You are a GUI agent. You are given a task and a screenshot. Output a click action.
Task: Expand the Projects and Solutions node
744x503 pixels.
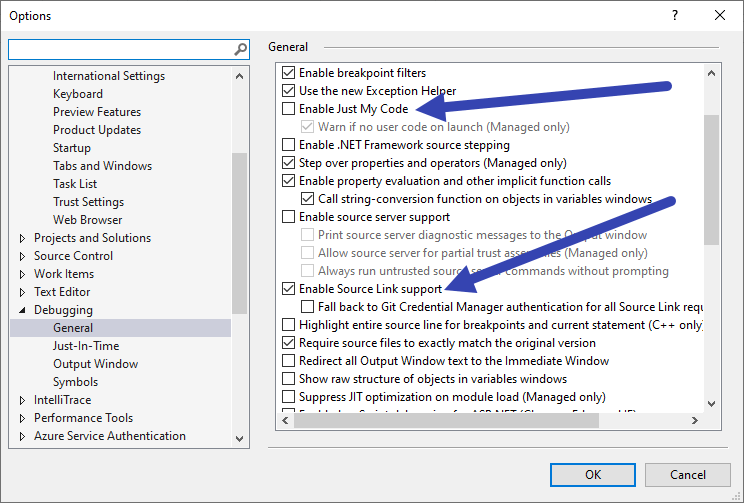[23, 238]
